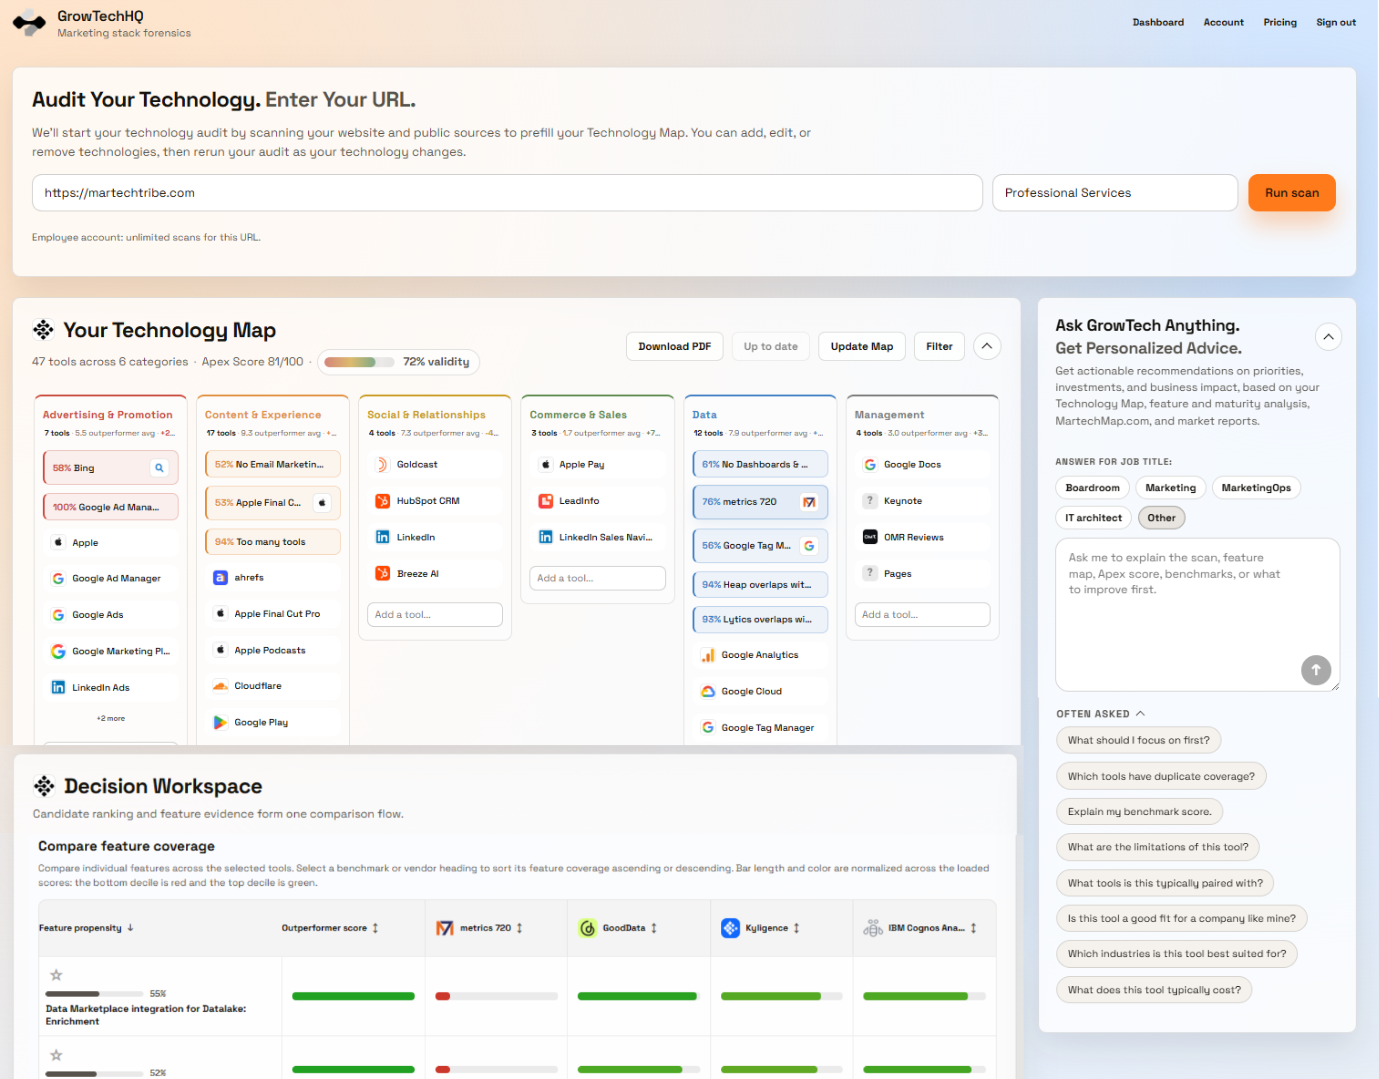
Task: Collapse the Often Asked section
Action: click(1100, 714)
